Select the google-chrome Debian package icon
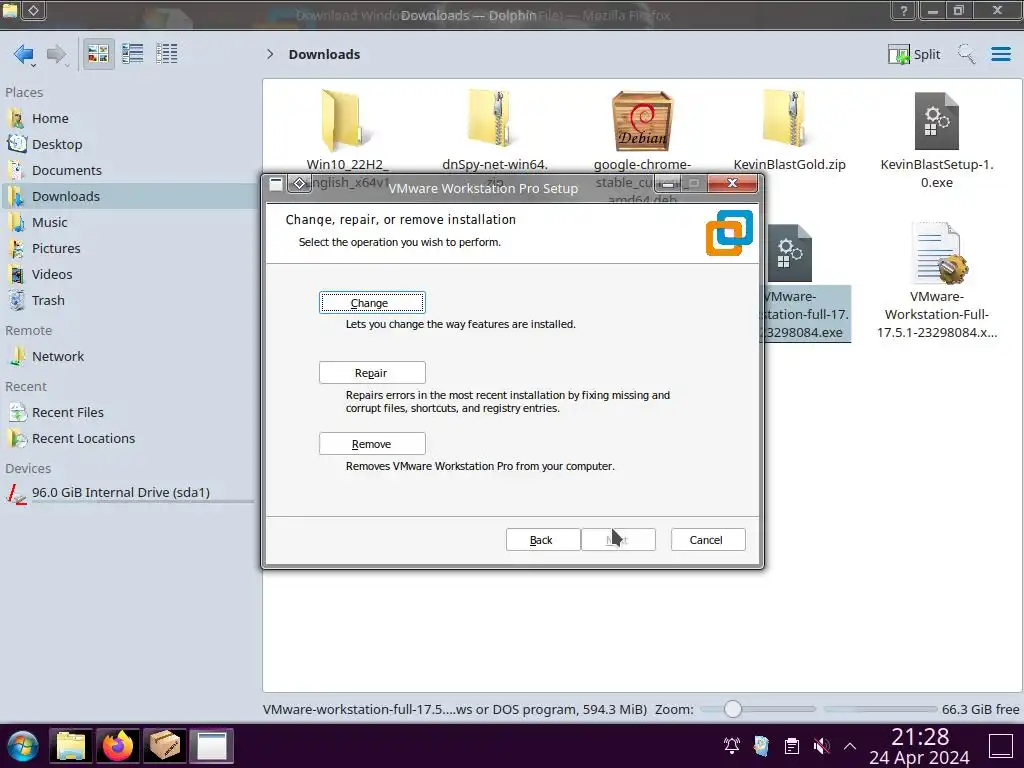 (x=642, y=121)
